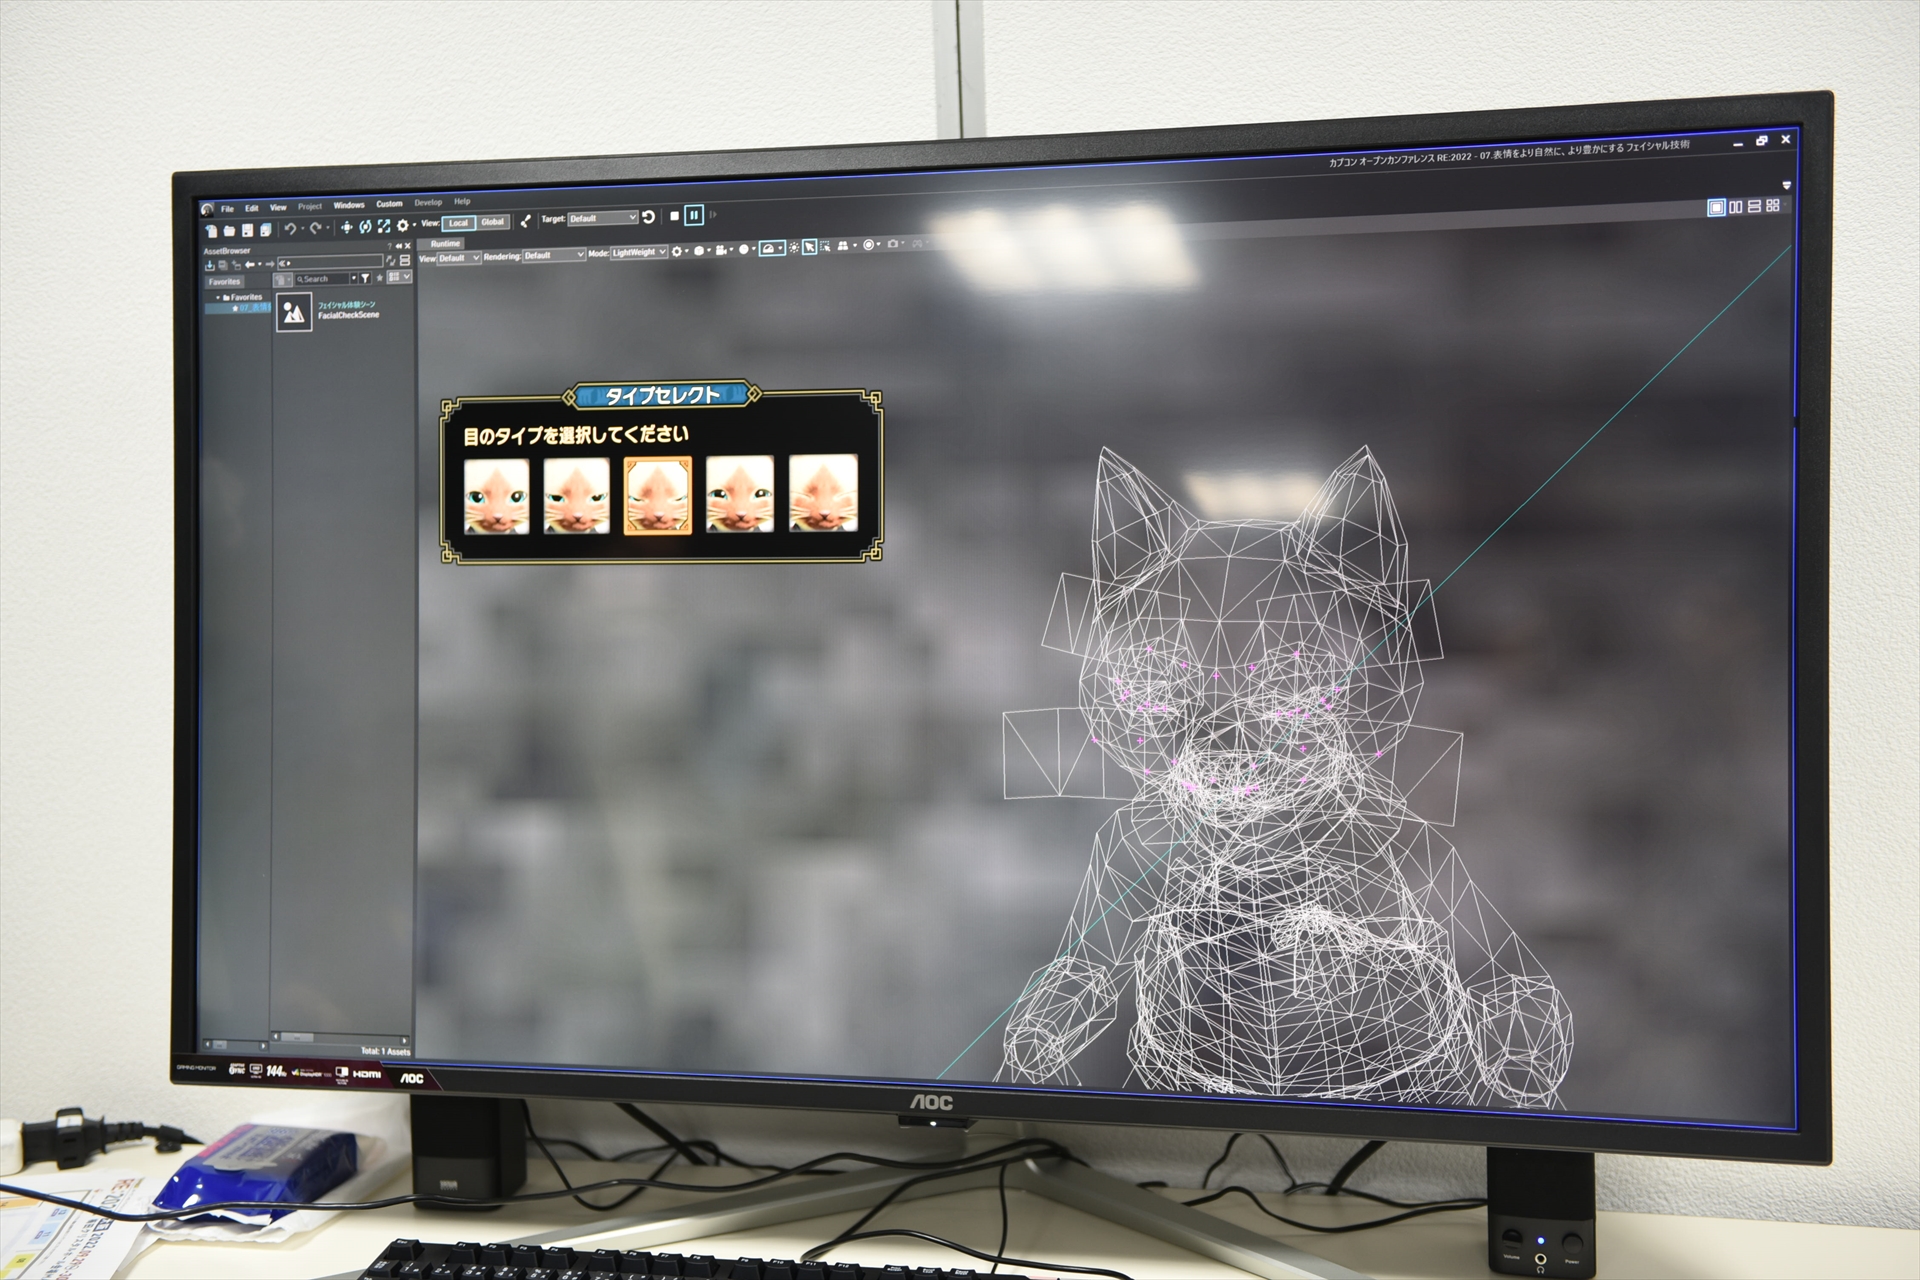Switch to the Runtime tab

tap(445, 243)
